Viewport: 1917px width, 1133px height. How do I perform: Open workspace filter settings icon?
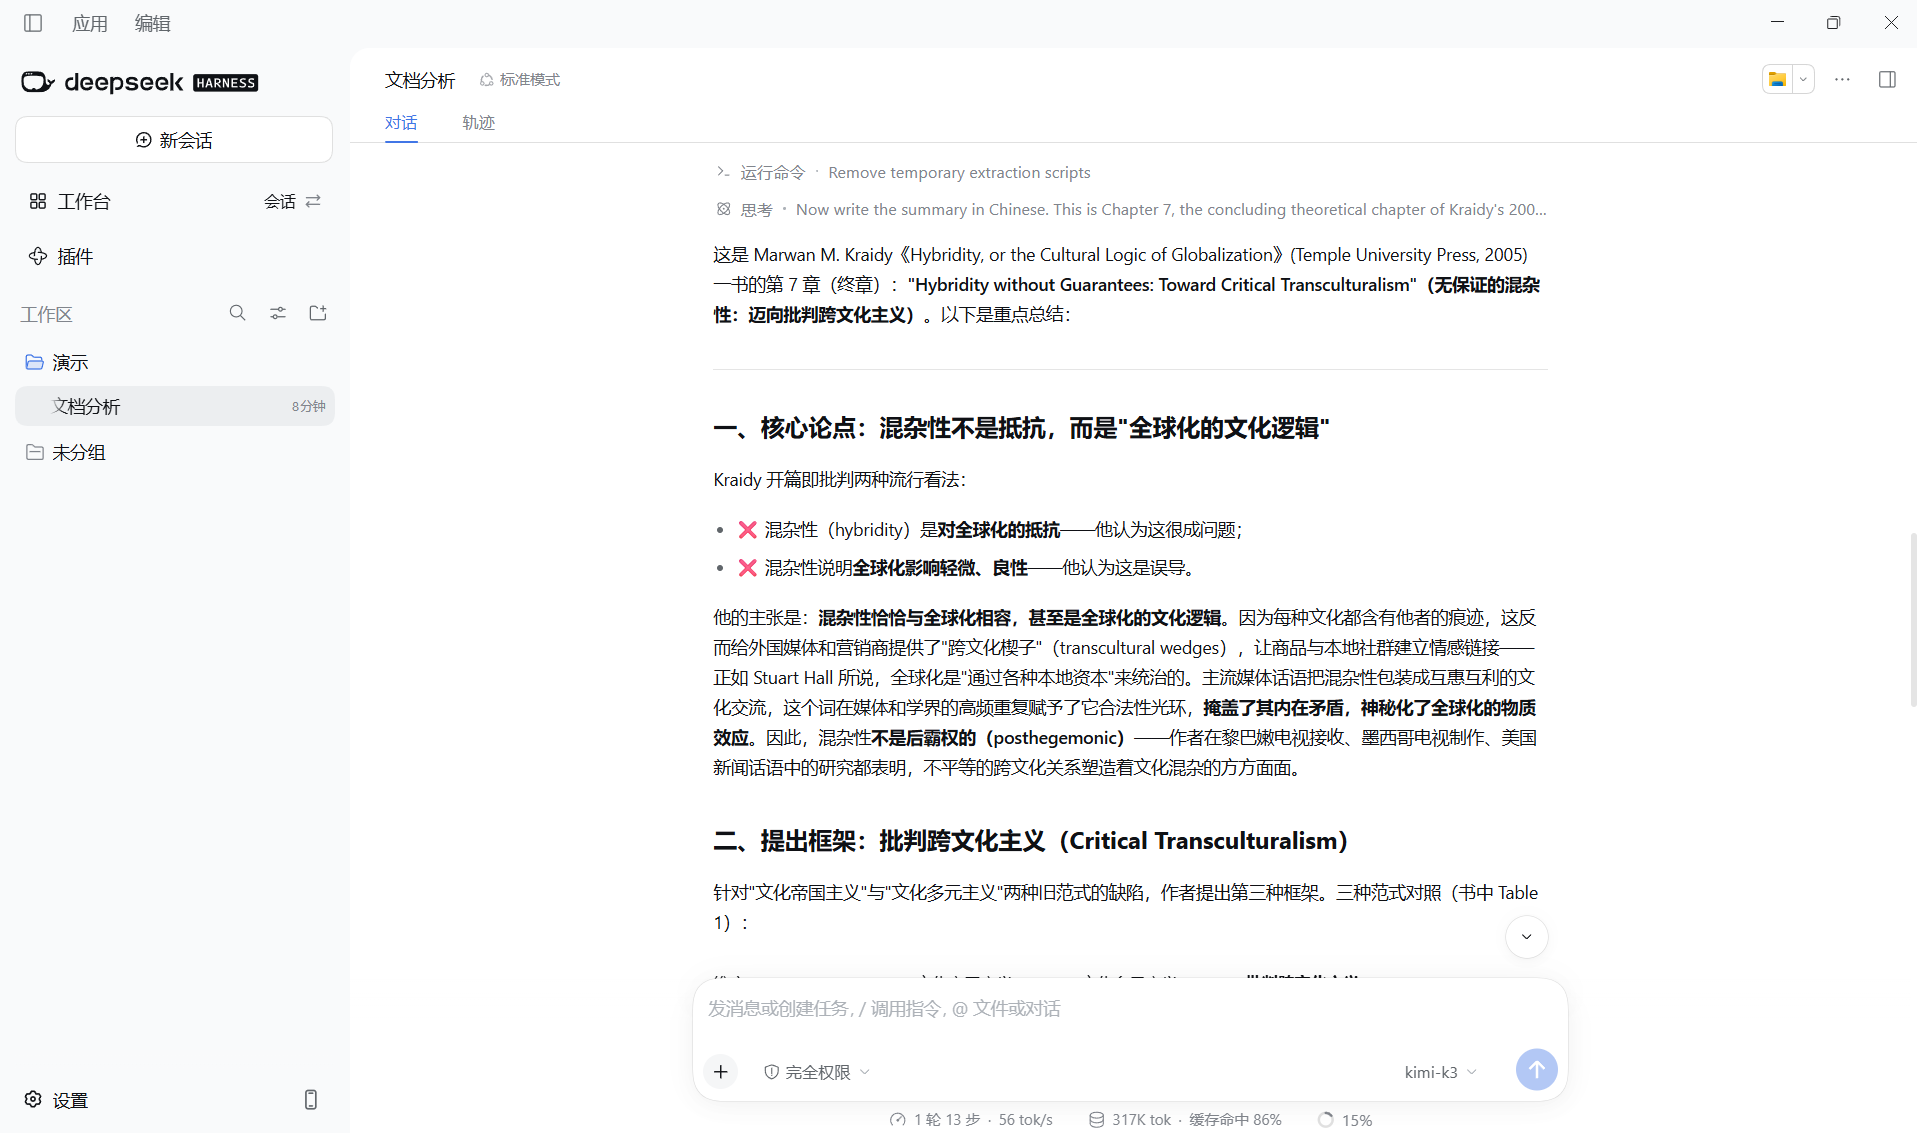coord(278,313)
